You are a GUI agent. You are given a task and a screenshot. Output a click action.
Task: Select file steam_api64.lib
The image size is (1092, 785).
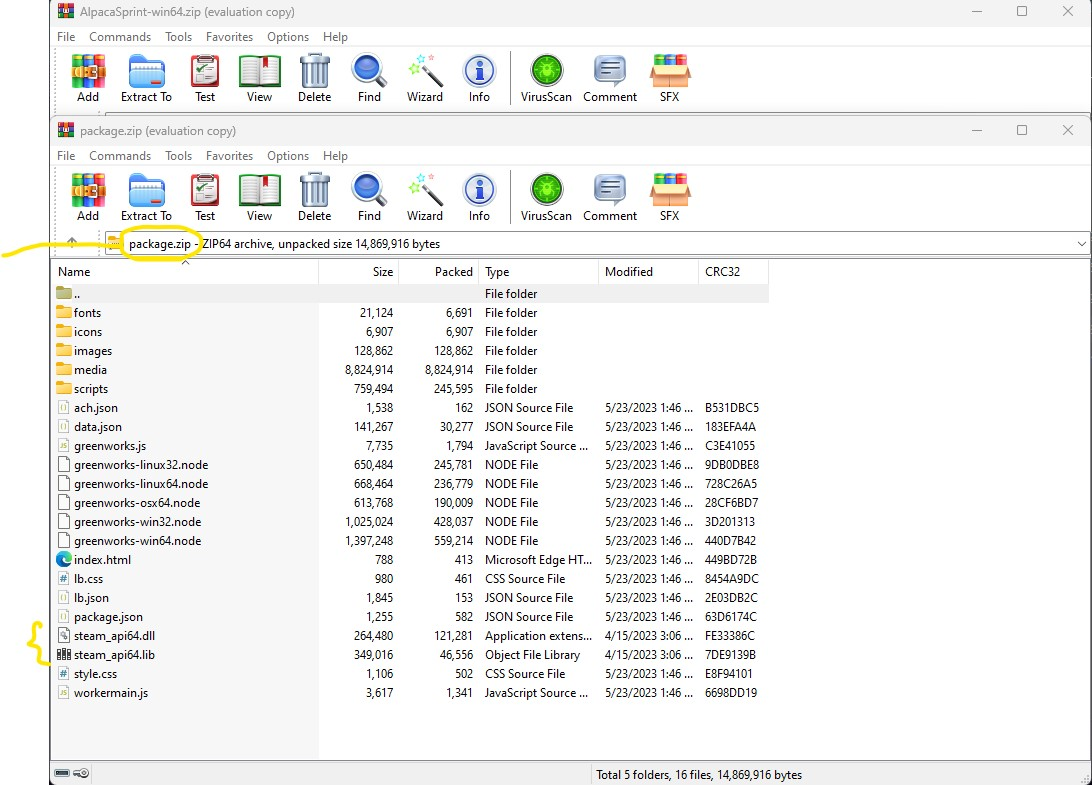coord(411,655)
